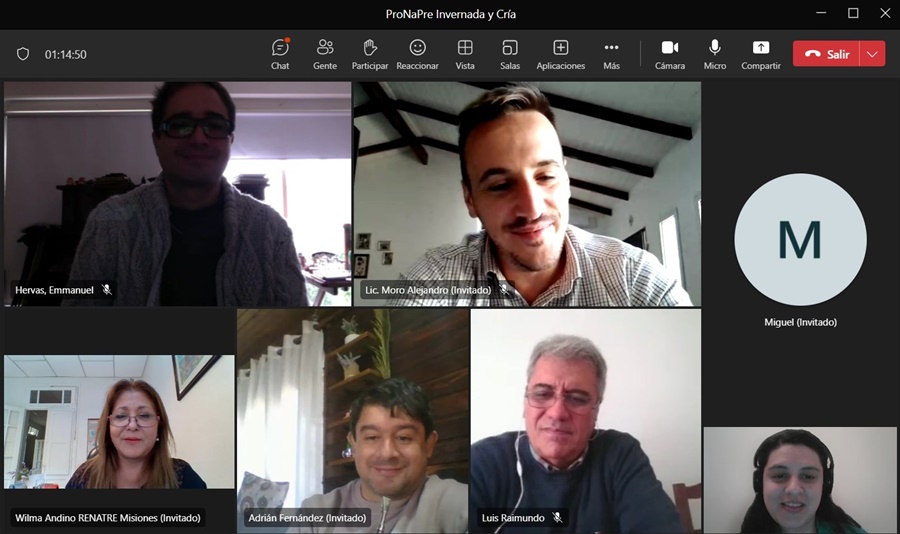Image resolution: width=900 pixels, height=534 pixels.
Task: Expand the arrow next to Salir
Action: tap(873, 54)
